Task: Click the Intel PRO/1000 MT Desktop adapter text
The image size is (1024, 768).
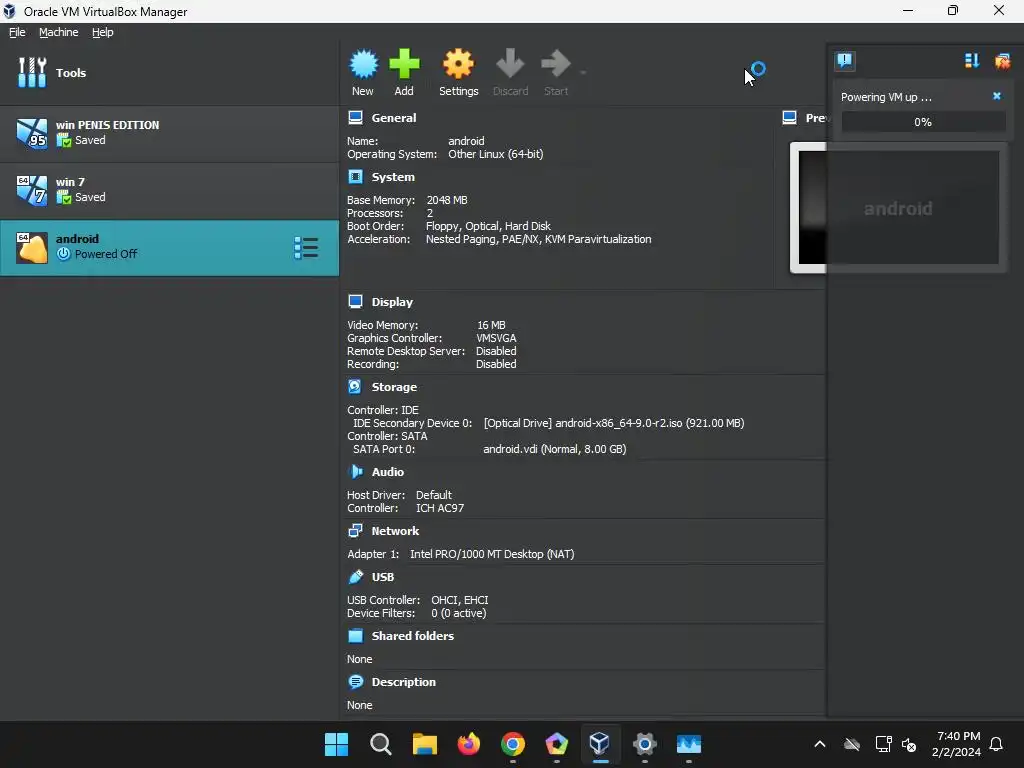Action: pos(492,554)
